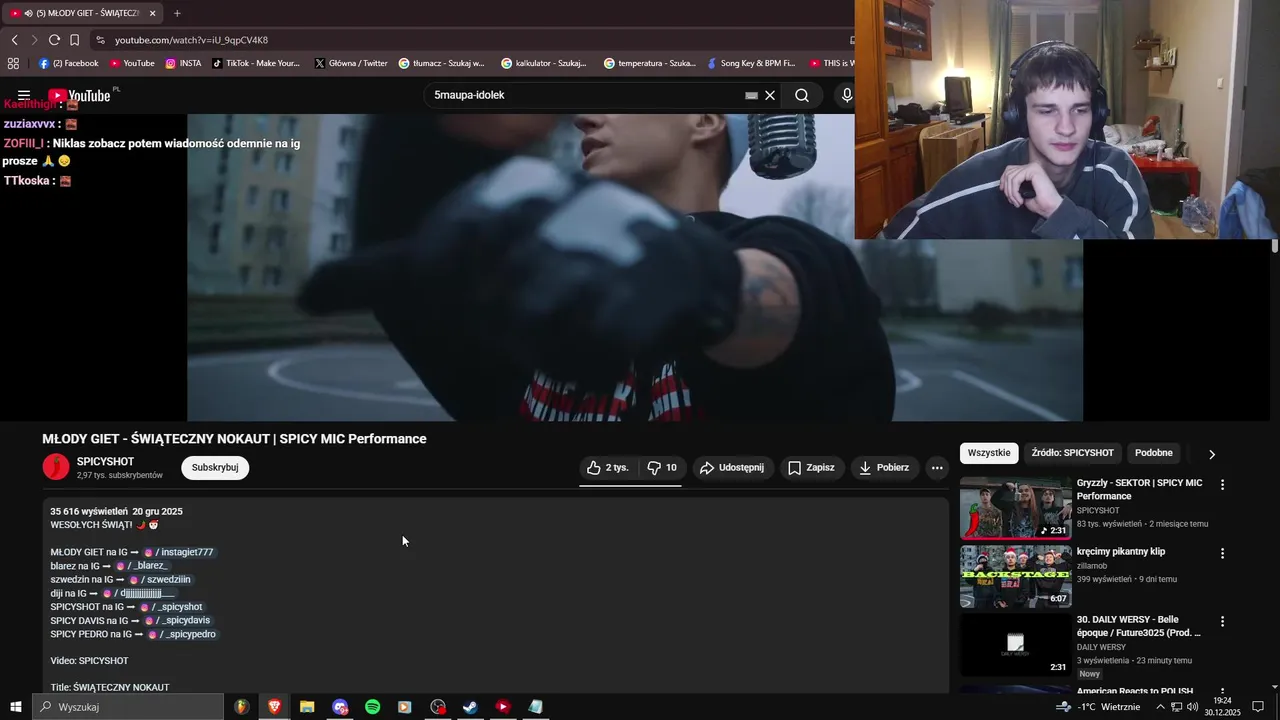Open Brave browser in taskbar
The image size is (1280, 720).
point(274,707)
